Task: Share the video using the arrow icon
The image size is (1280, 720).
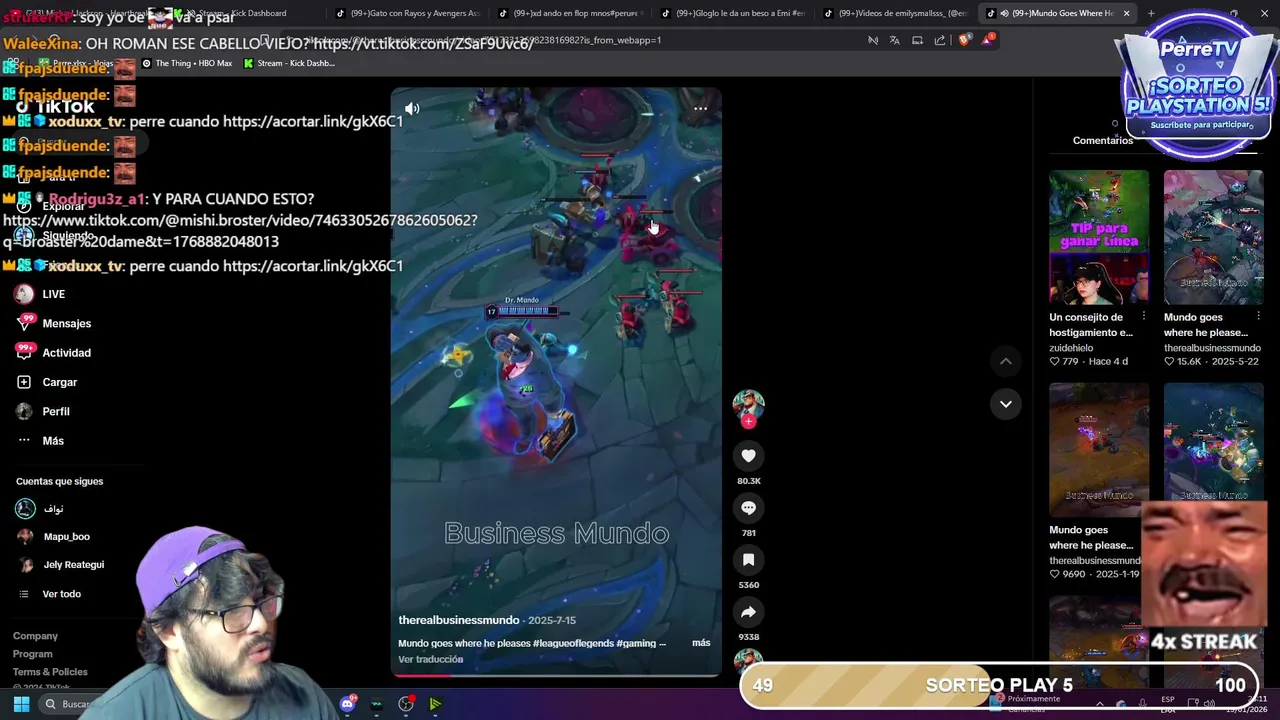Action: pos(748,612)
